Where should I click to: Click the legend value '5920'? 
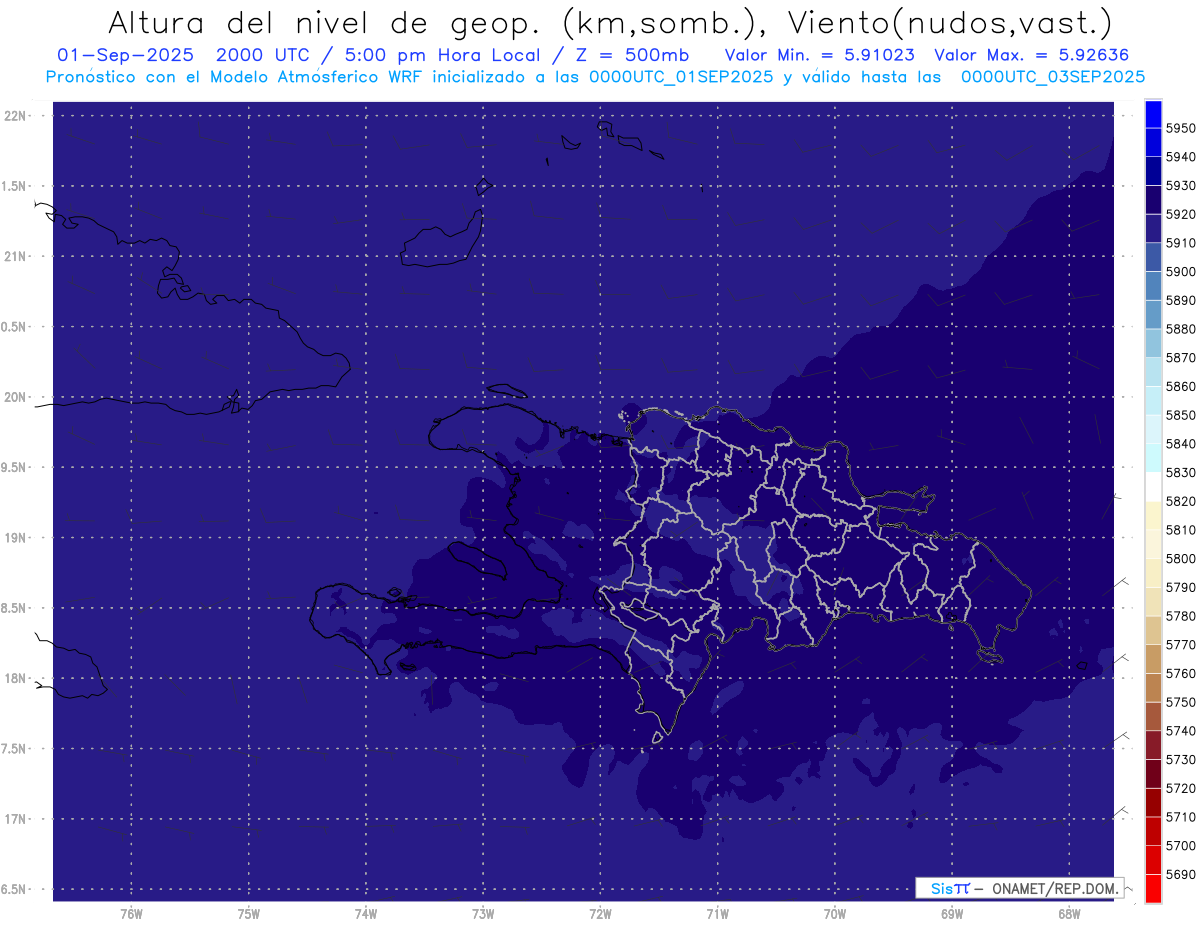(x=1180, y=214)
